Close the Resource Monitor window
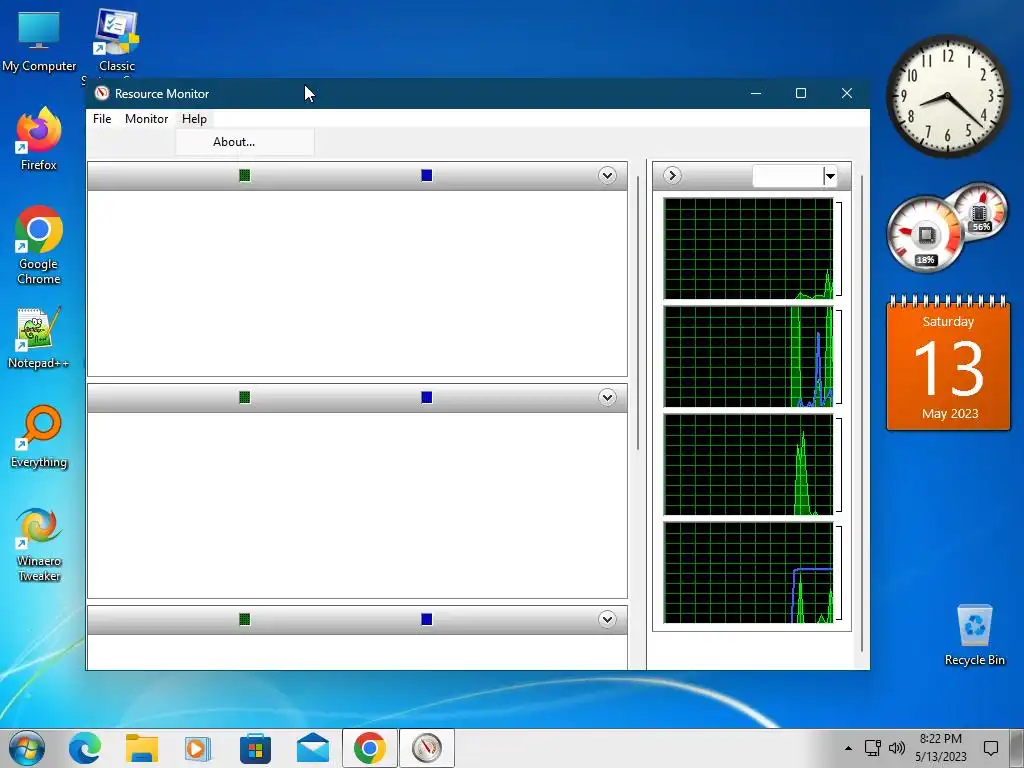Viewport: 1024px width, 768px height. pyautogui.click(x=846, y=93)
